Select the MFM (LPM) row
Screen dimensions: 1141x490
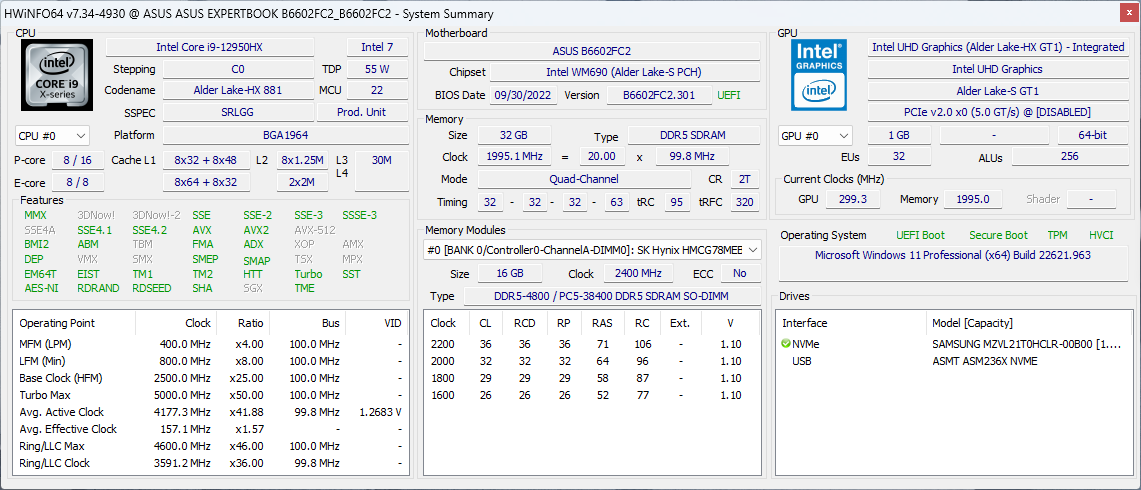(211, 344)
